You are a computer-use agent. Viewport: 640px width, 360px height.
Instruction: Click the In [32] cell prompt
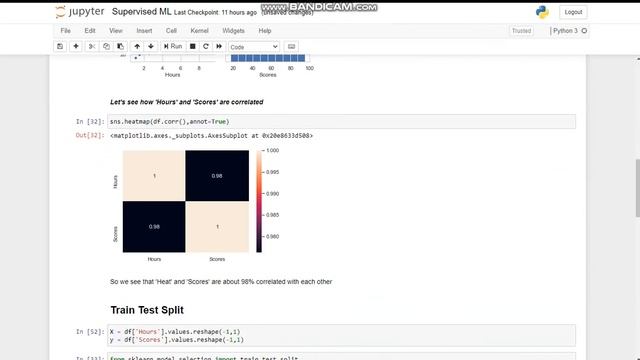pos(90,122)
